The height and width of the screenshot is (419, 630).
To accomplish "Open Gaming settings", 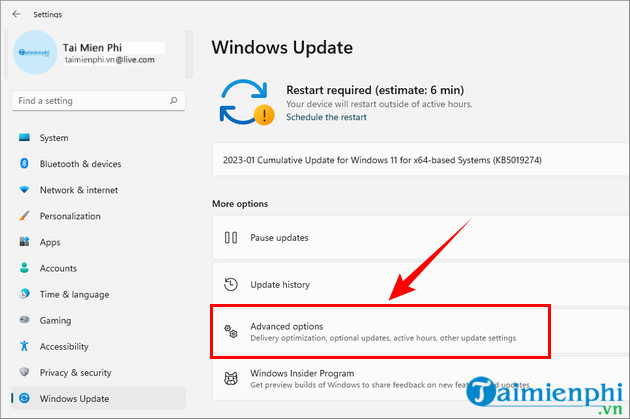I will click(98, 321).
